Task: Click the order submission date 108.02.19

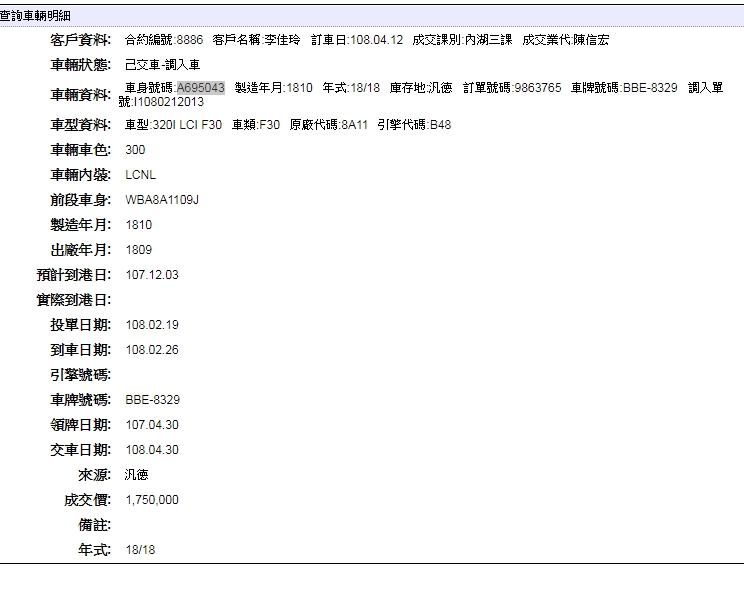Action: pos(152,325)
